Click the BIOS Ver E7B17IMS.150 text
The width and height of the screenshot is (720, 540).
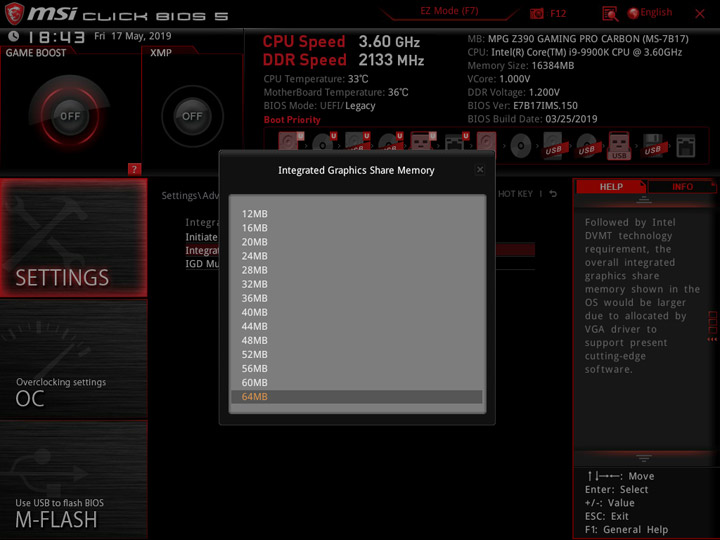pos(523,106)
